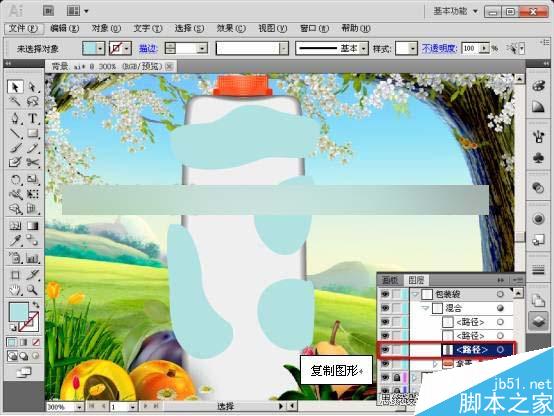Close the 背景.ai document tab

(170, 66)
